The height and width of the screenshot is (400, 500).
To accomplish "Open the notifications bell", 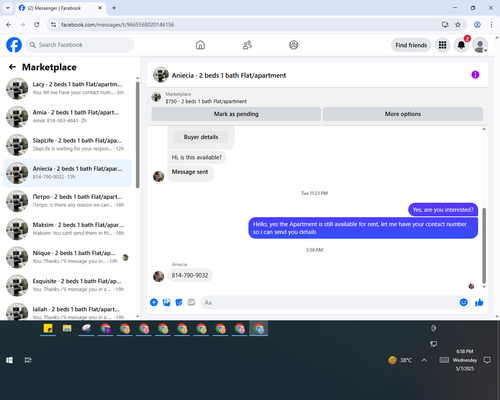I will (x=461, y=45).
